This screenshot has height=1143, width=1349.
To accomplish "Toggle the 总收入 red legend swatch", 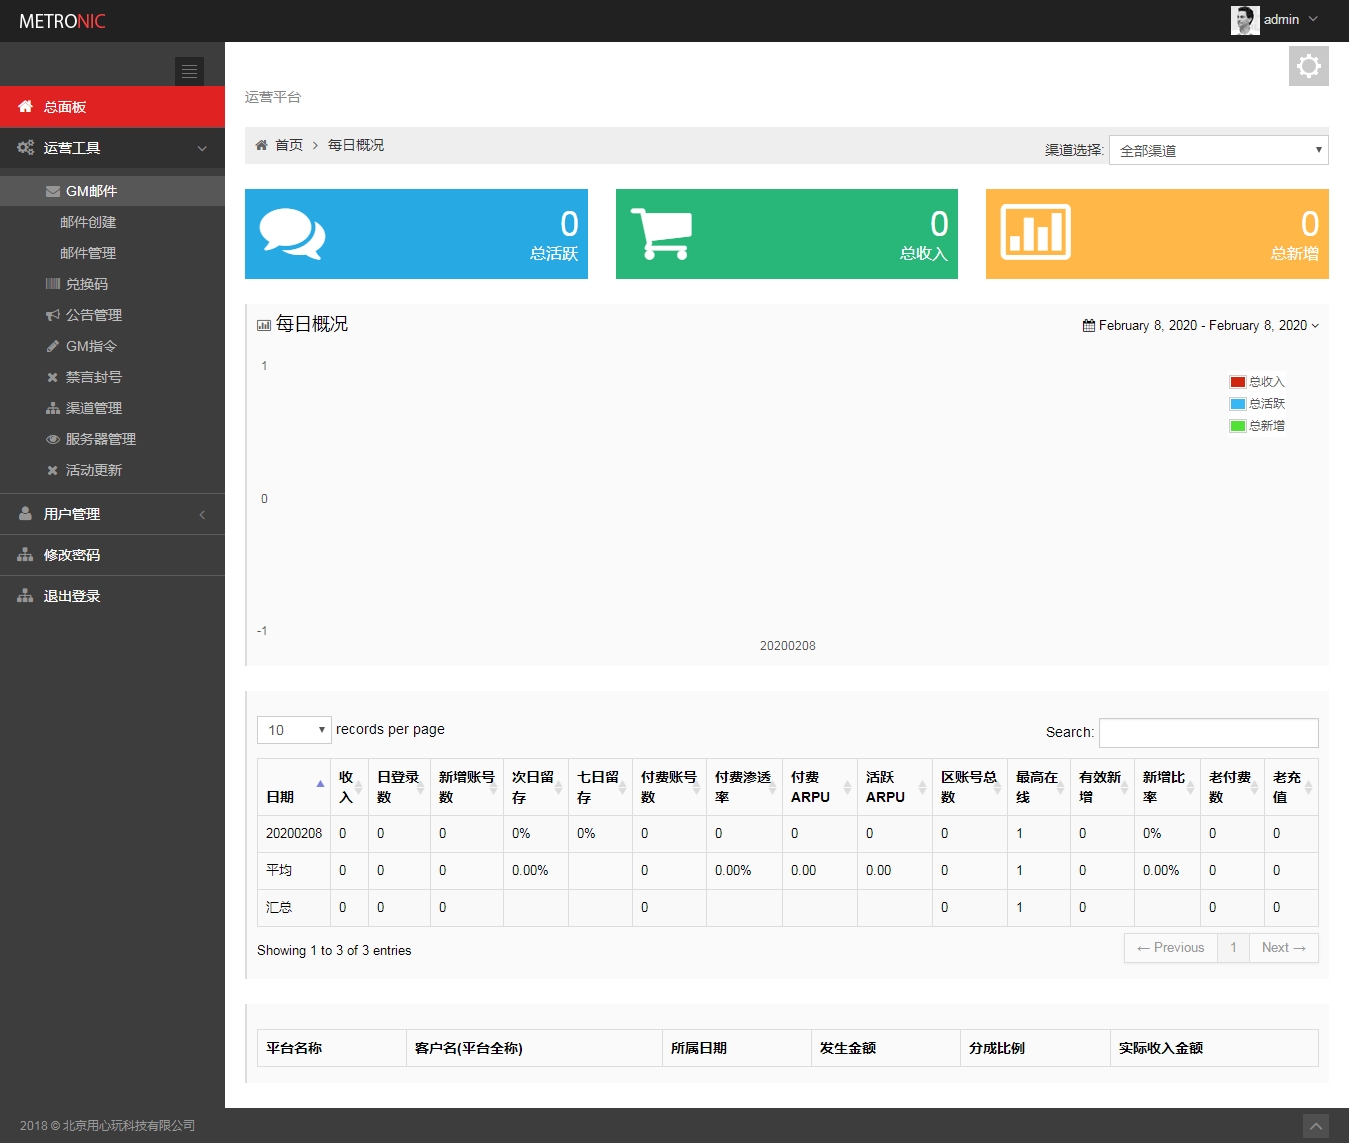I will (1237, 382).
